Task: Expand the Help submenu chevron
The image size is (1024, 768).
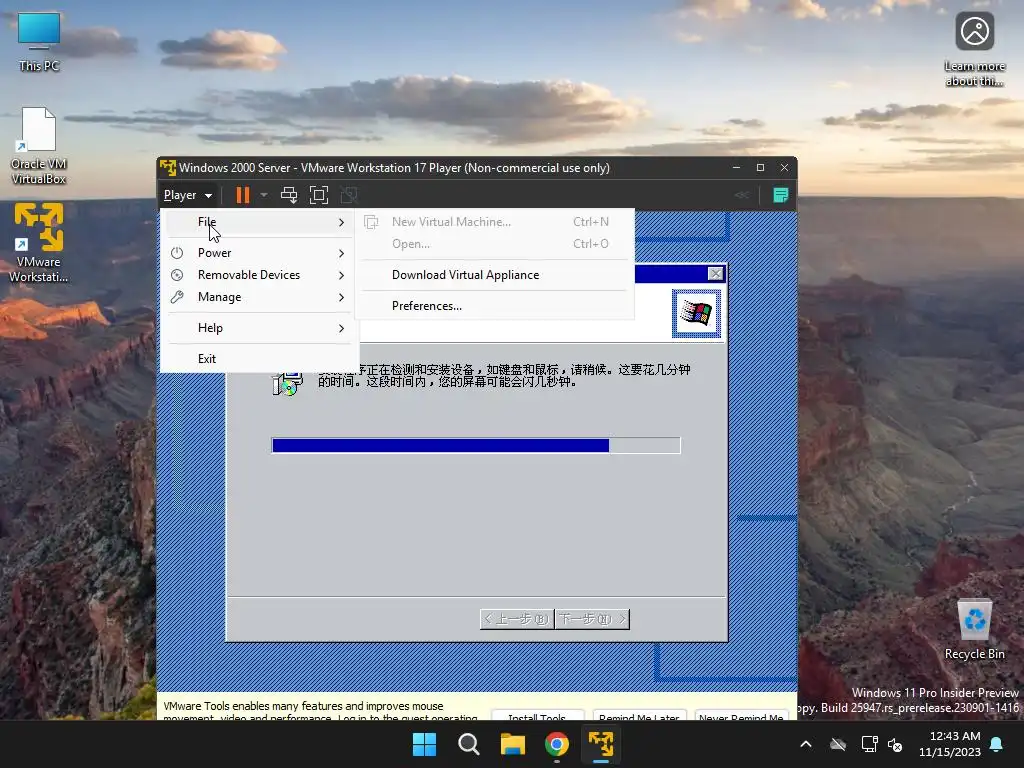Action: tap(341, 328)
